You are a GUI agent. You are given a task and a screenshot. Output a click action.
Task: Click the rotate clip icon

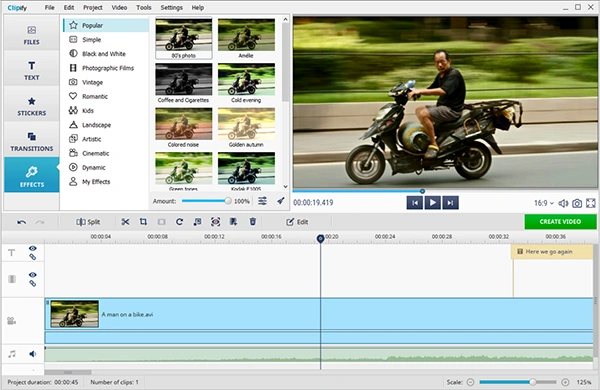coord(179,222)
